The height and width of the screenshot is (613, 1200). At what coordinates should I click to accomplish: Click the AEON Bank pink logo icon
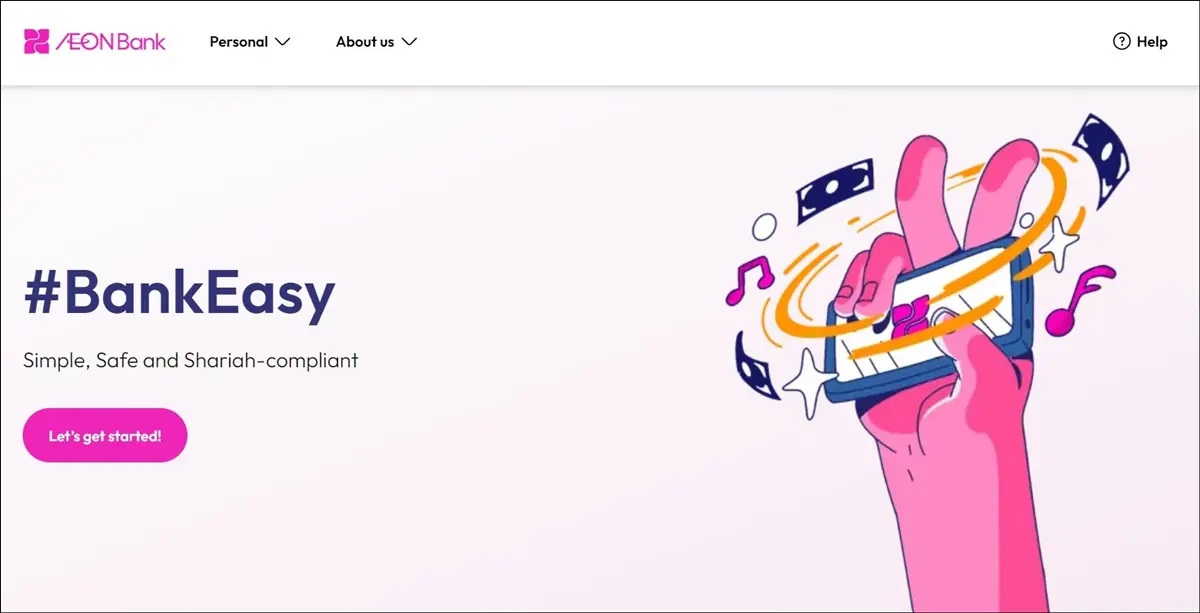(x=37, y=42)
